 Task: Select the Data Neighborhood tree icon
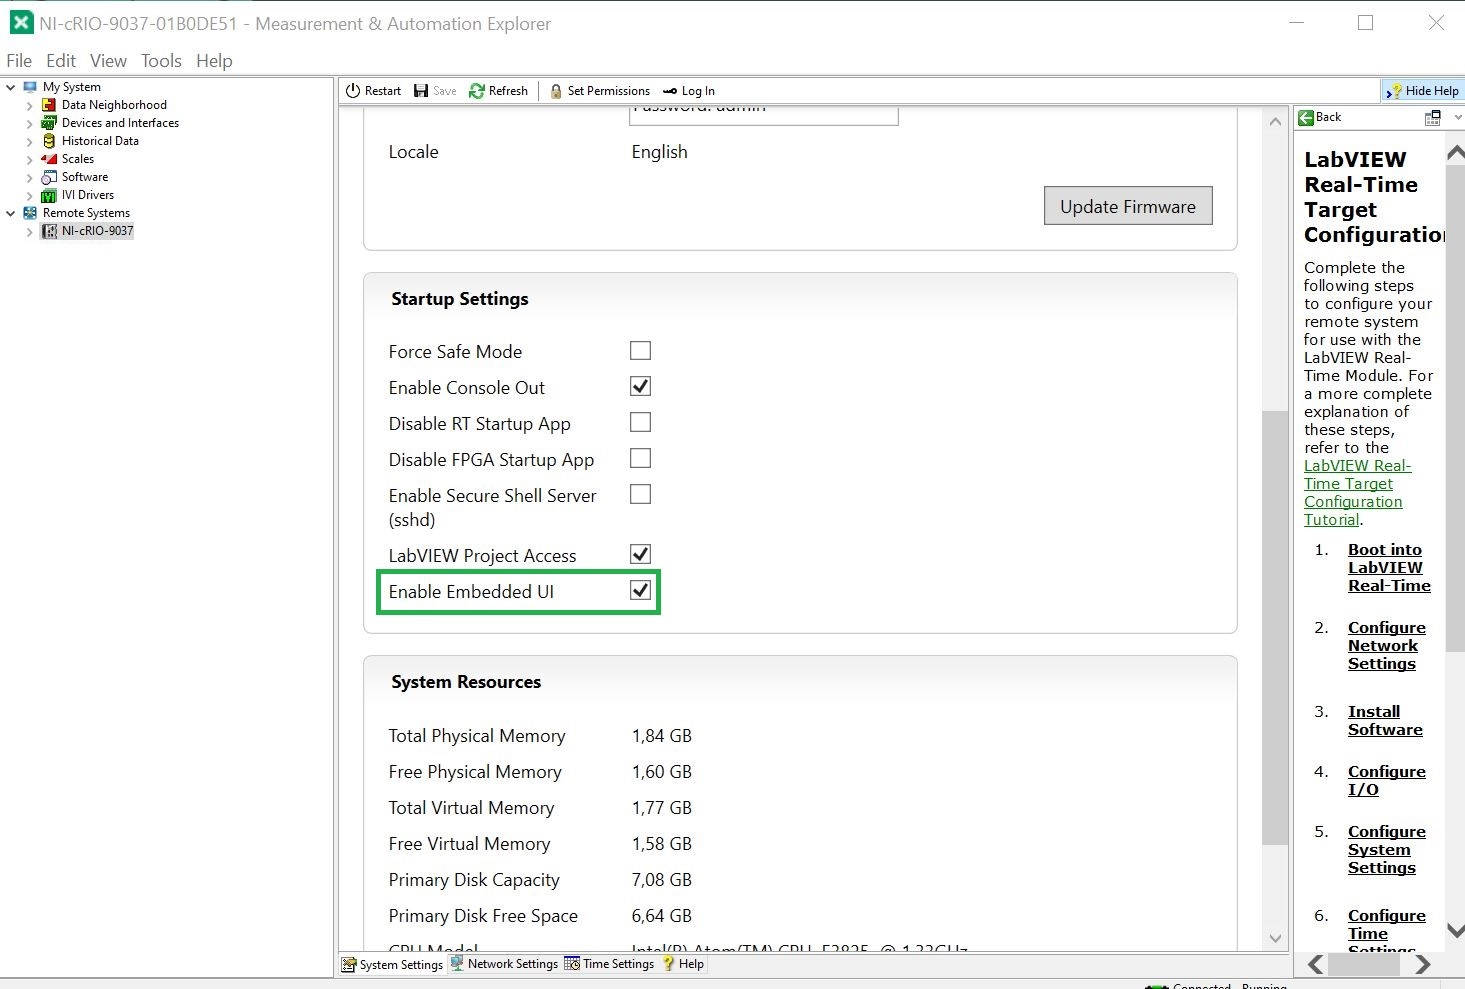[49, 105]
